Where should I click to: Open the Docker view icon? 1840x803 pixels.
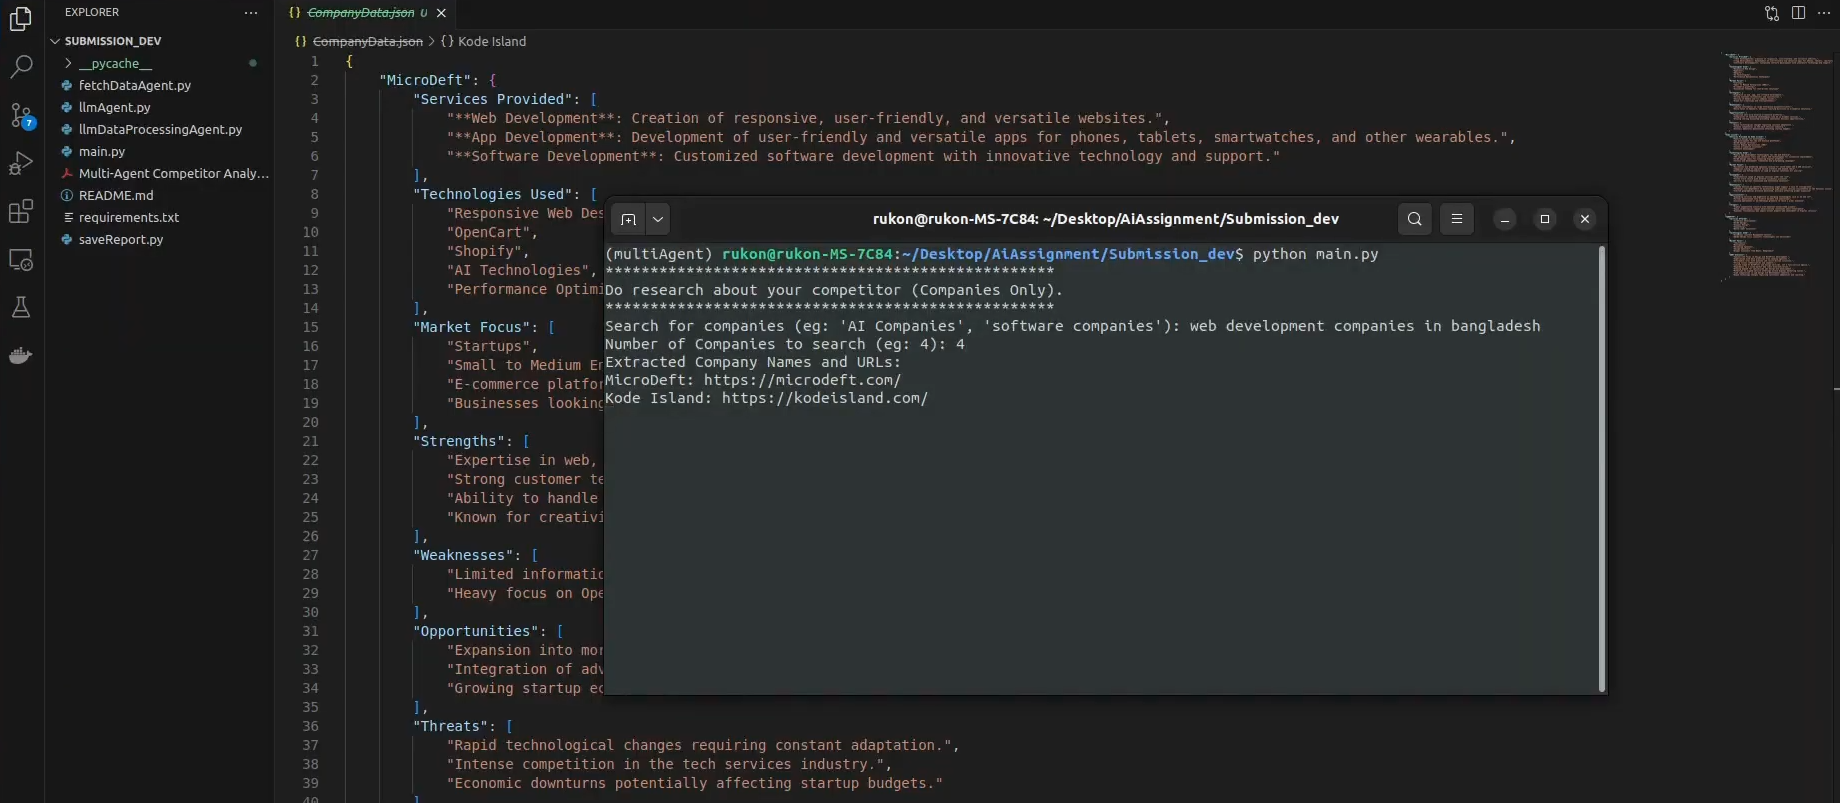coord(21,356)
